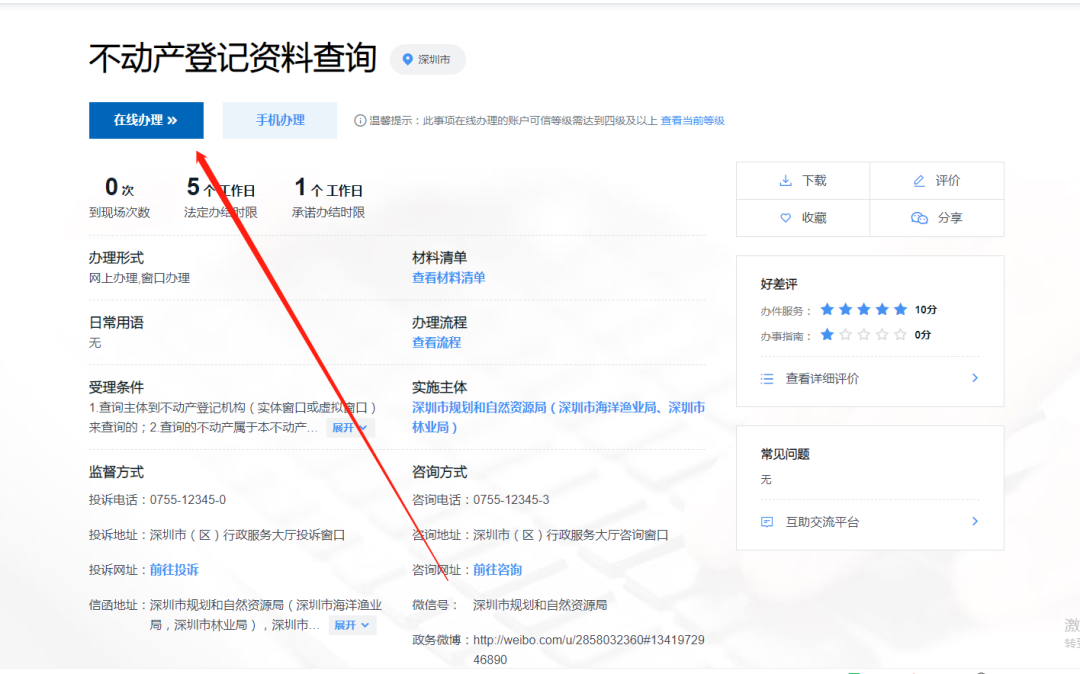Viewport: 1080px width, 674px height.
Task: Click the 收藏 heart icon
Action: (x=785, y=218)
